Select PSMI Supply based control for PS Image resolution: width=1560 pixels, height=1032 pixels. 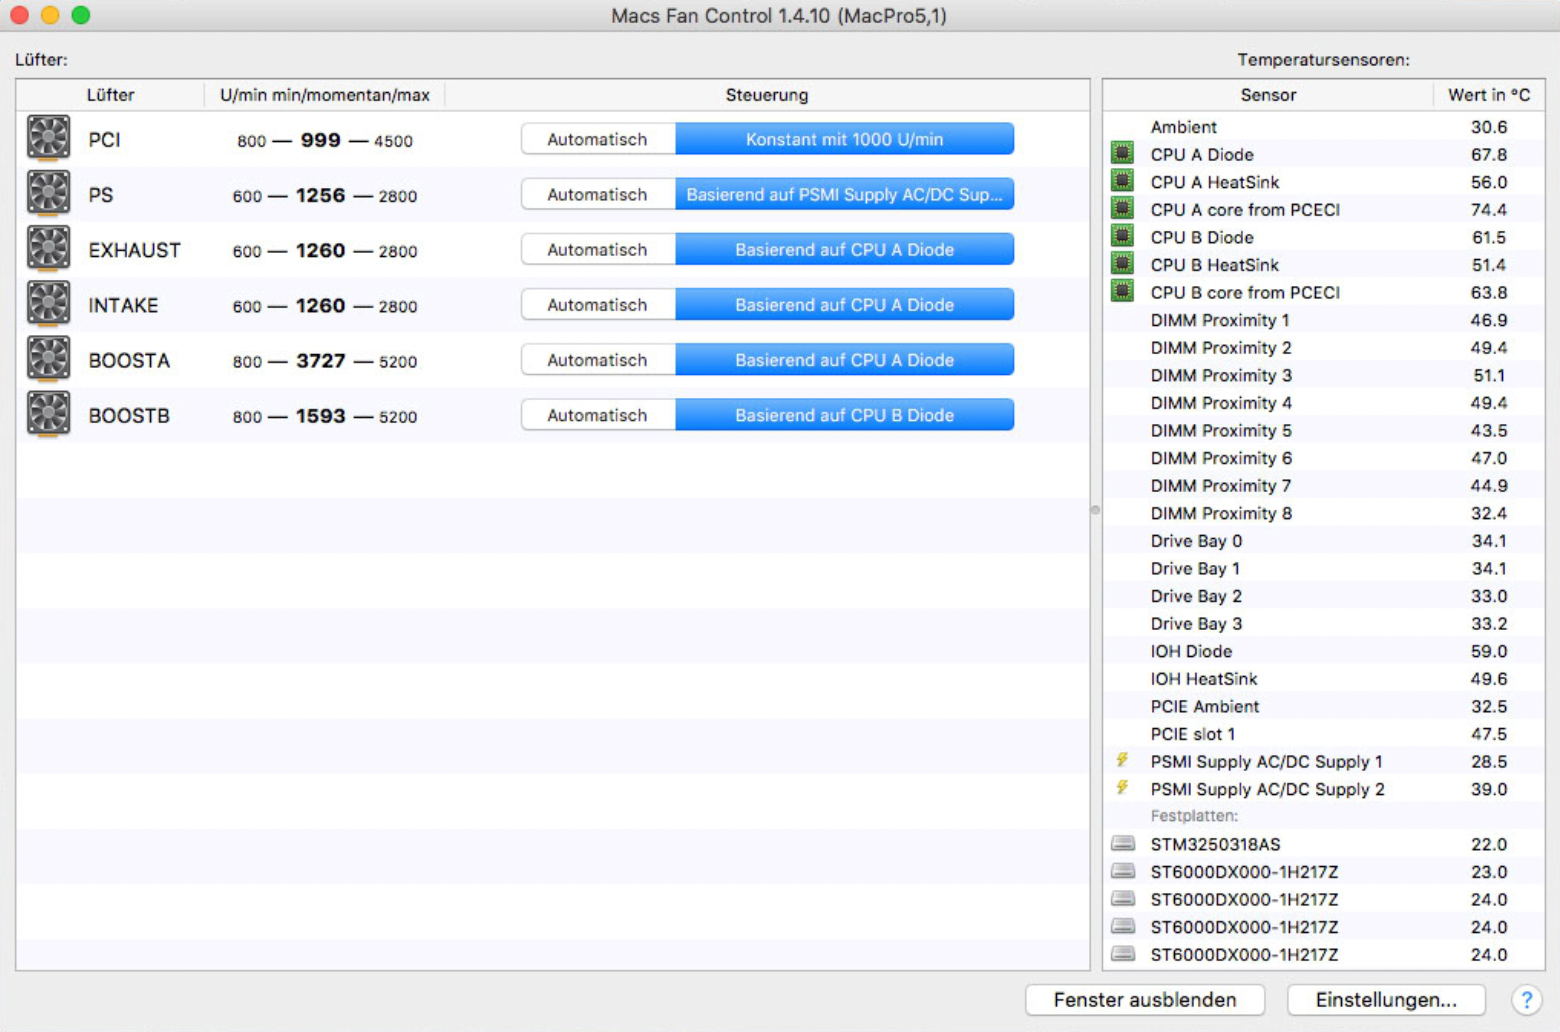[845, 194]
